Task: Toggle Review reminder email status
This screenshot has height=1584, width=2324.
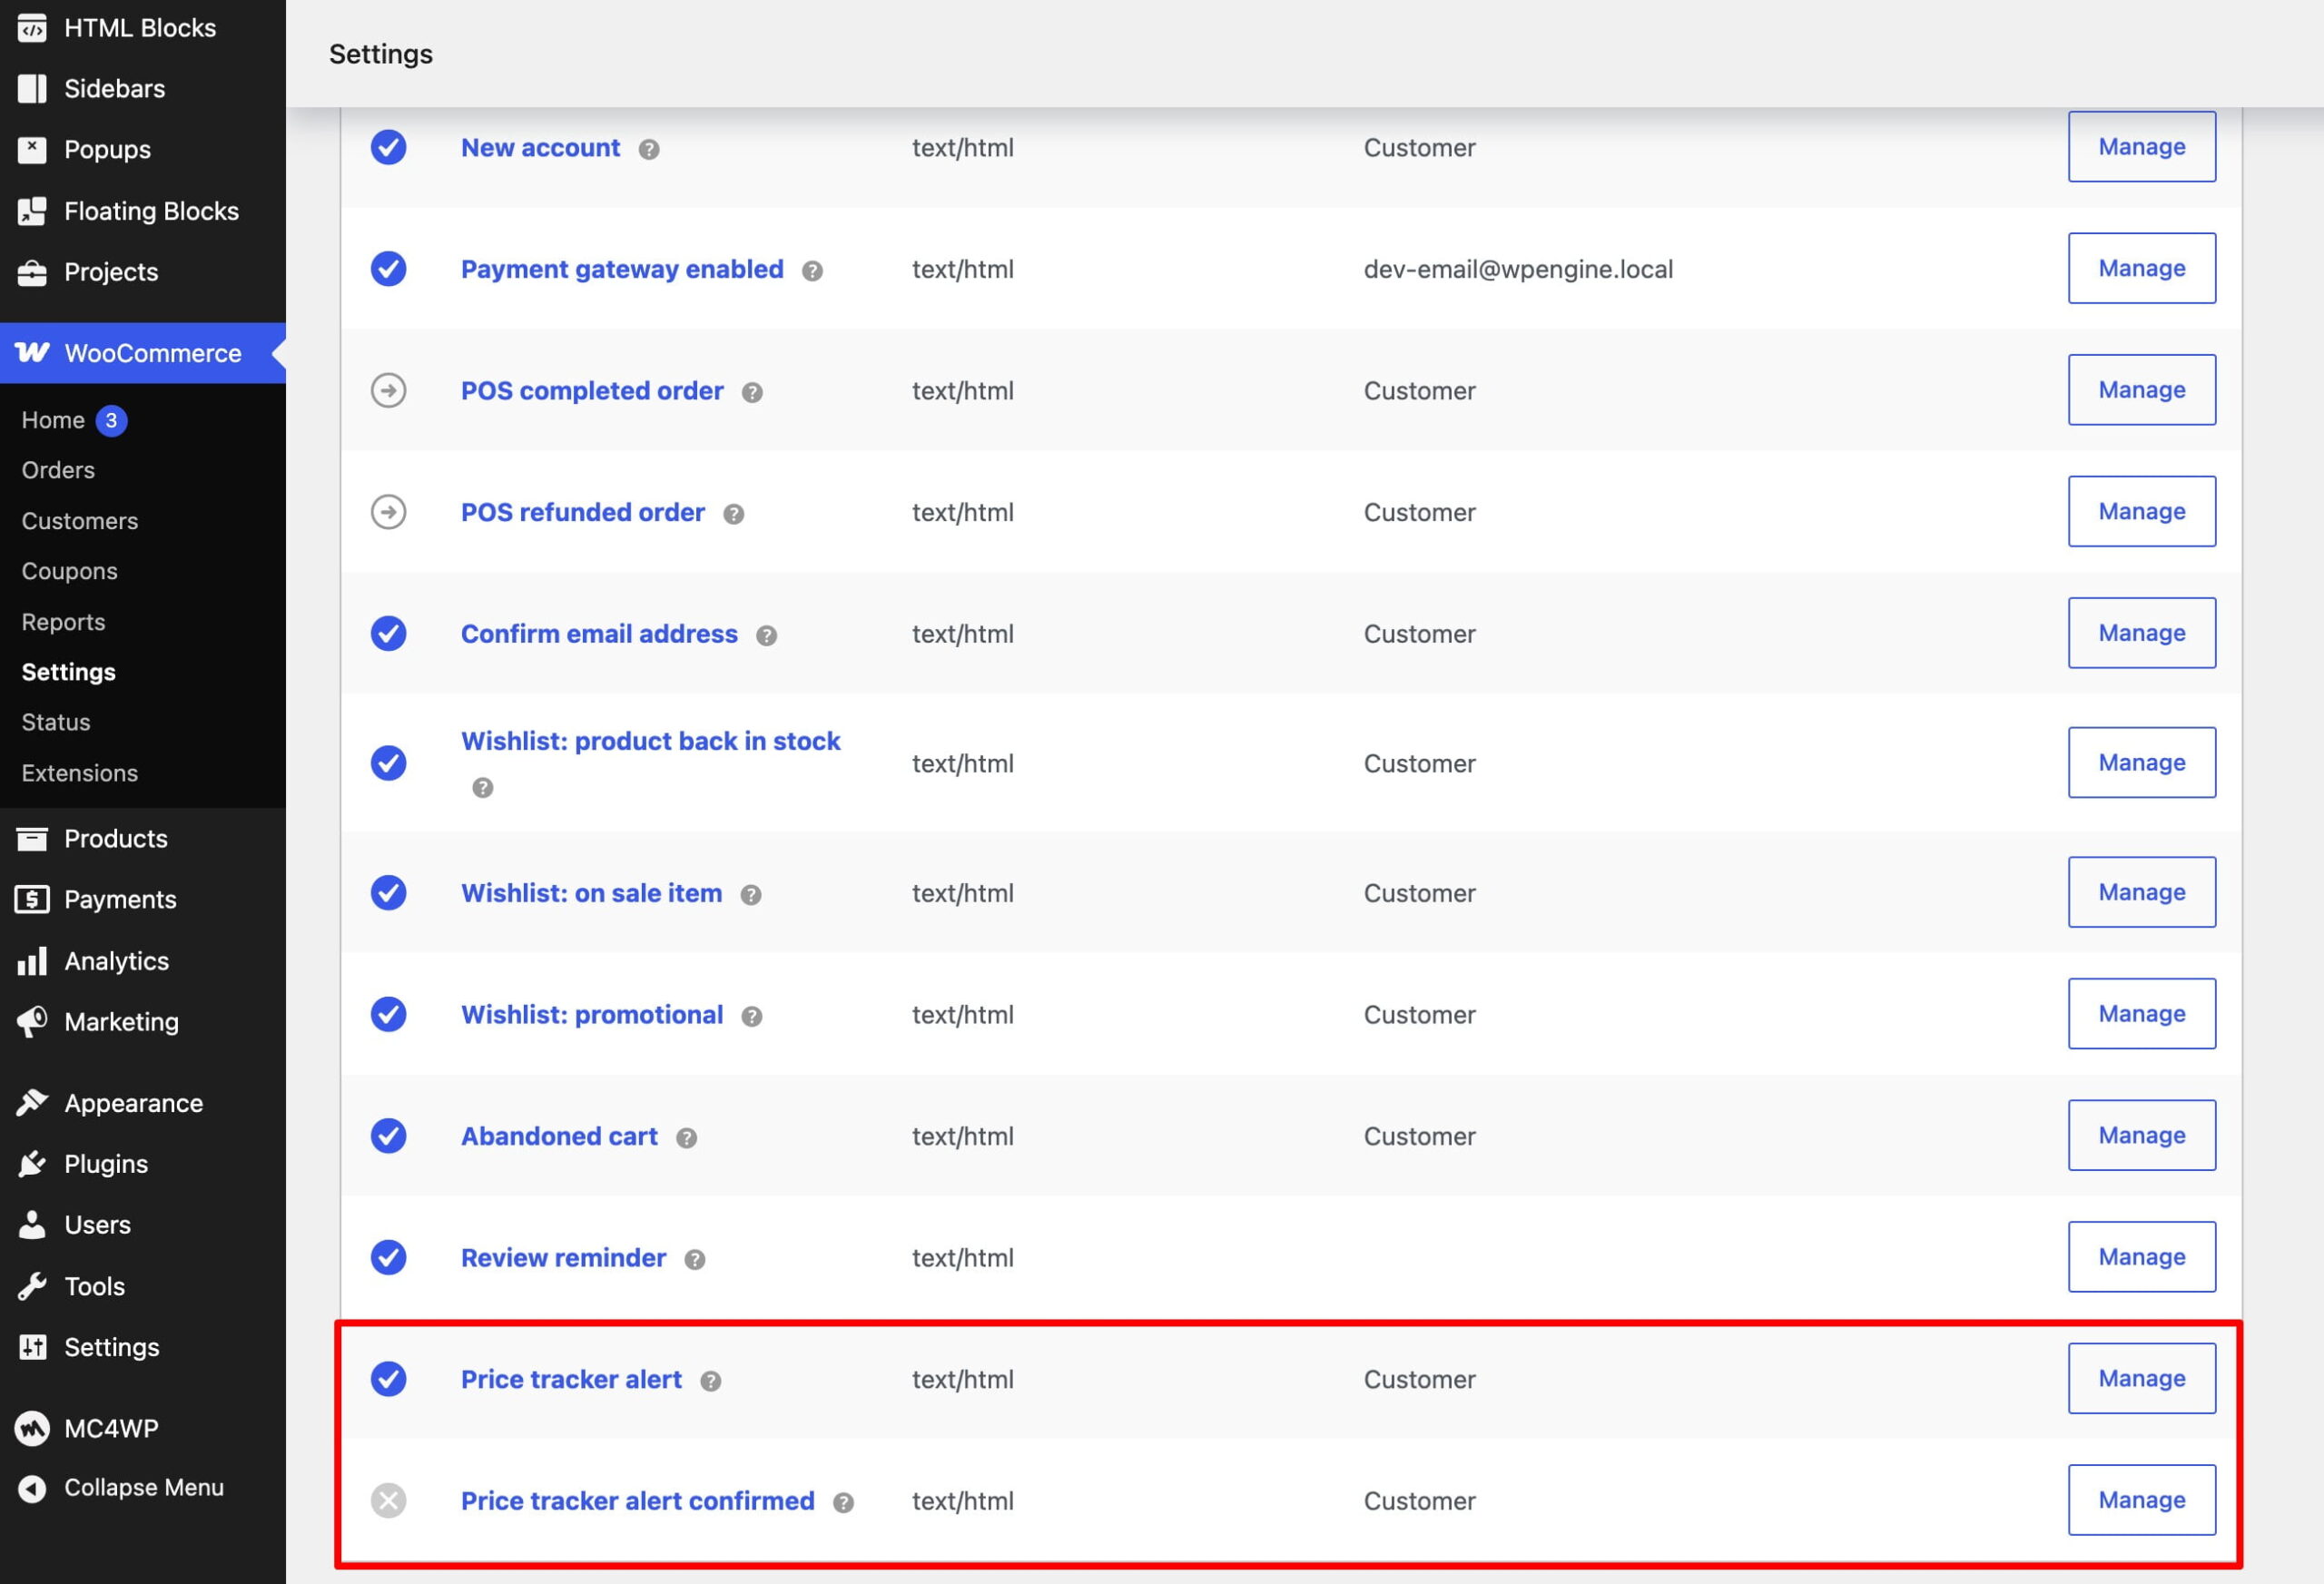Action: pos(388,1257)
